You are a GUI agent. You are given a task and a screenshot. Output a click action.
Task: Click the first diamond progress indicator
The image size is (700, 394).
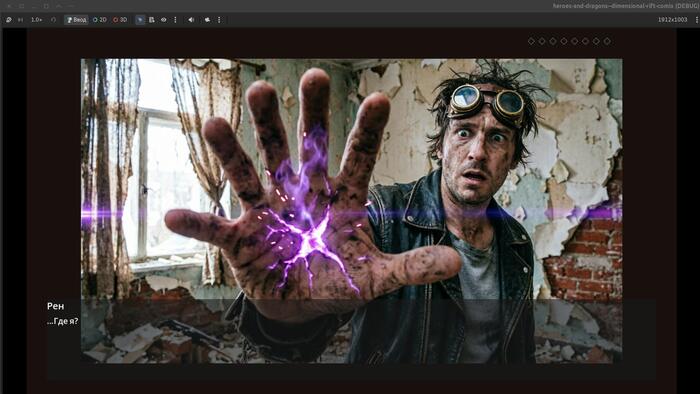[531, 41]
